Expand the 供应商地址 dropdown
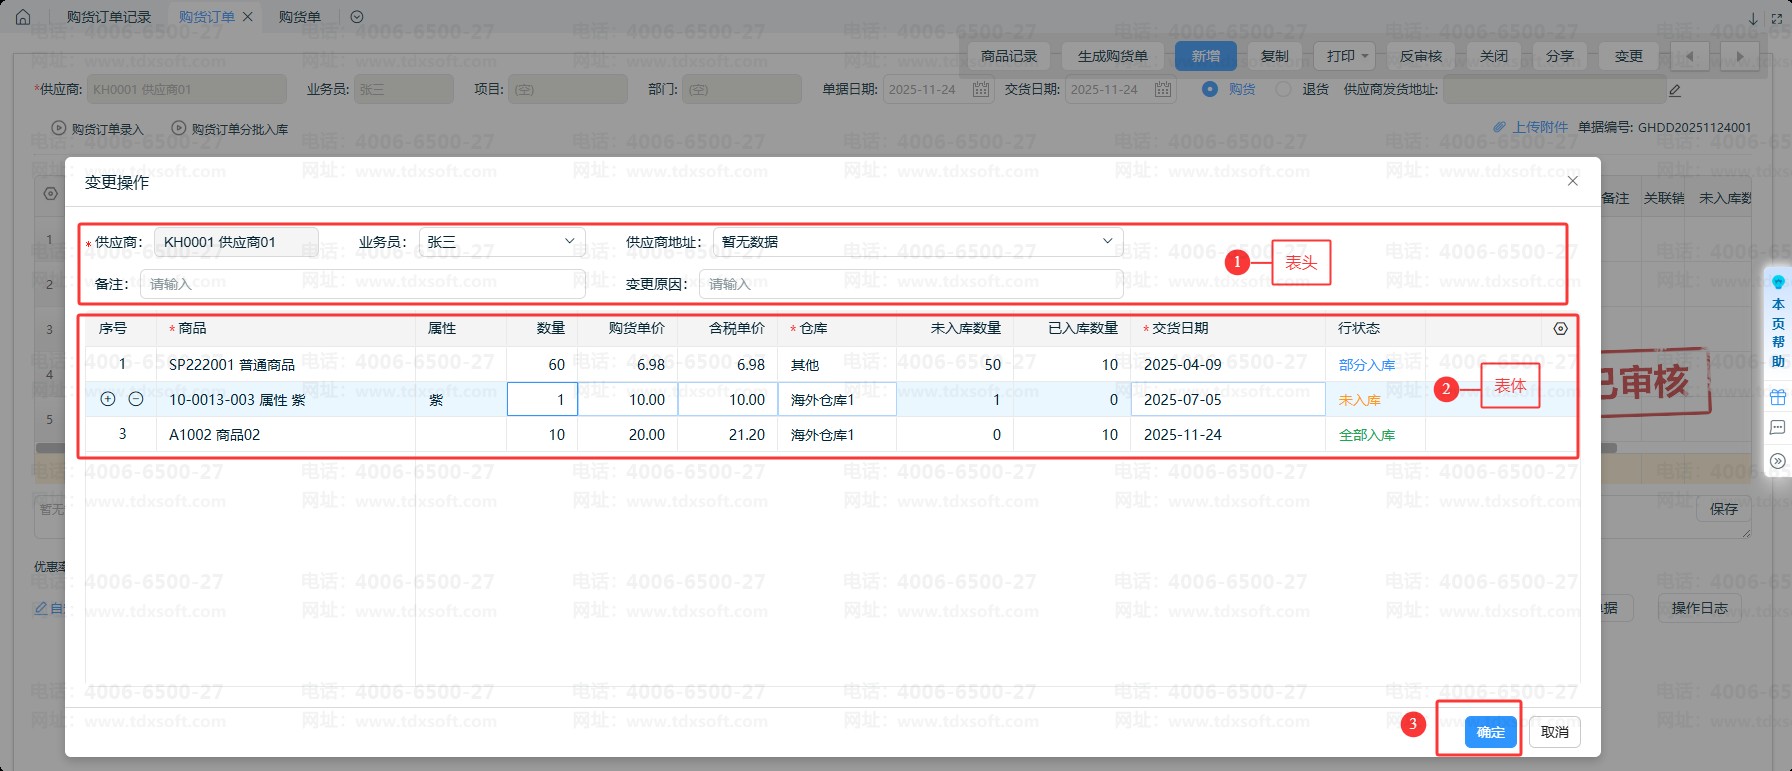 [917, 242]
